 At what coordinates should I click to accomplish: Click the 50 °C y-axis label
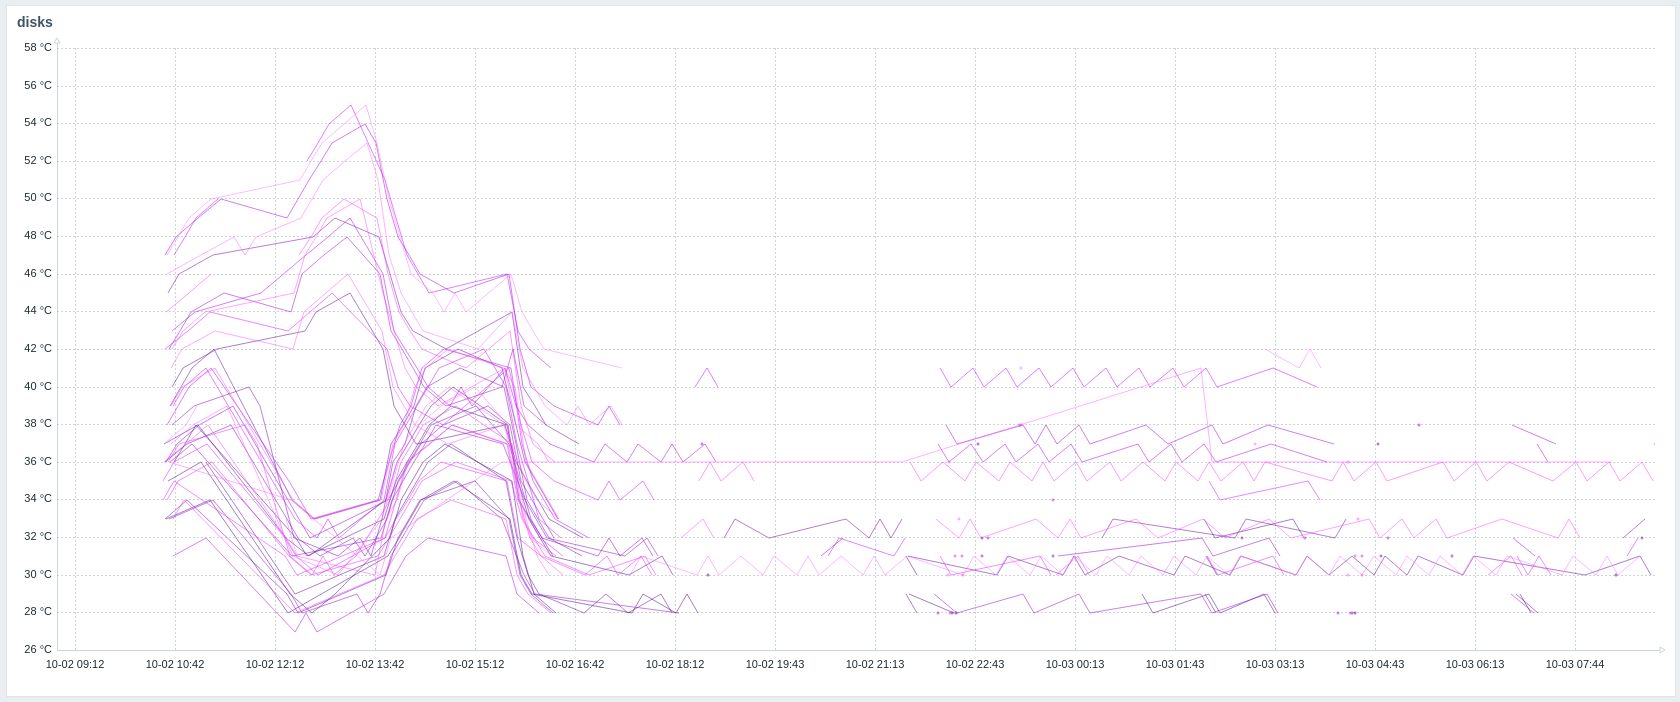click(x=38, y=198)
